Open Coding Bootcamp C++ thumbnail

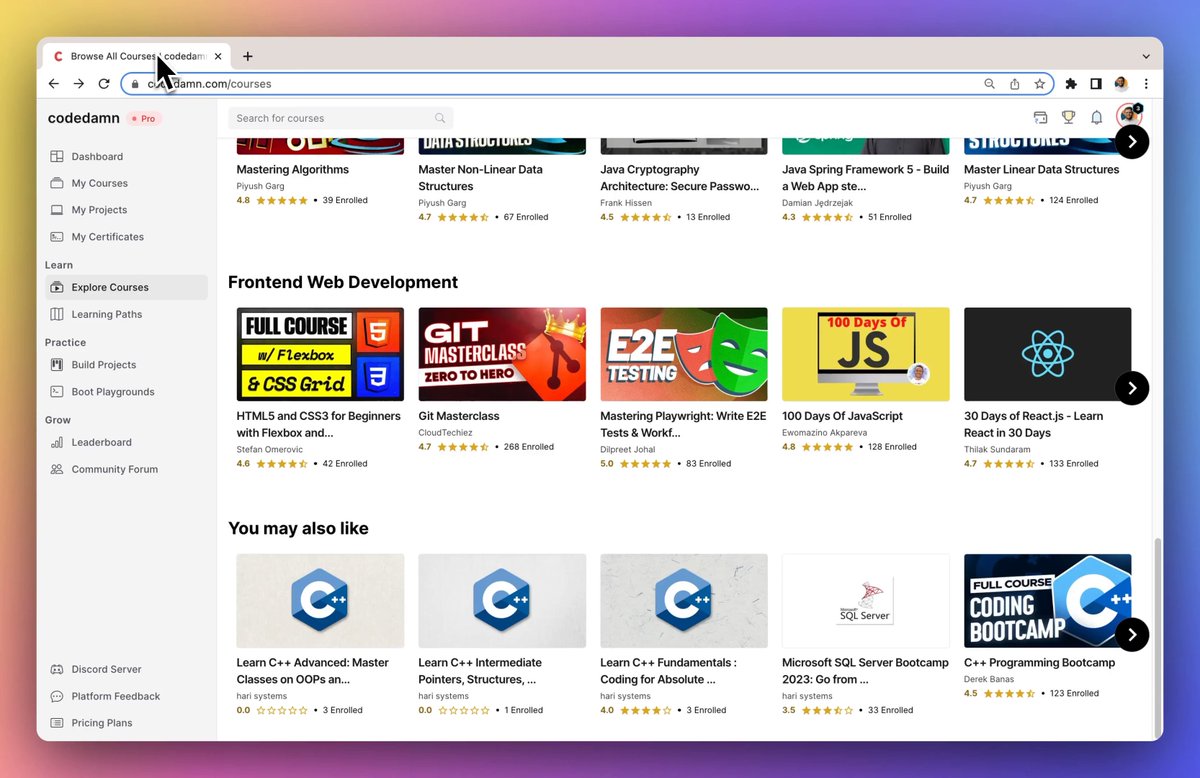click(1048, 601)
